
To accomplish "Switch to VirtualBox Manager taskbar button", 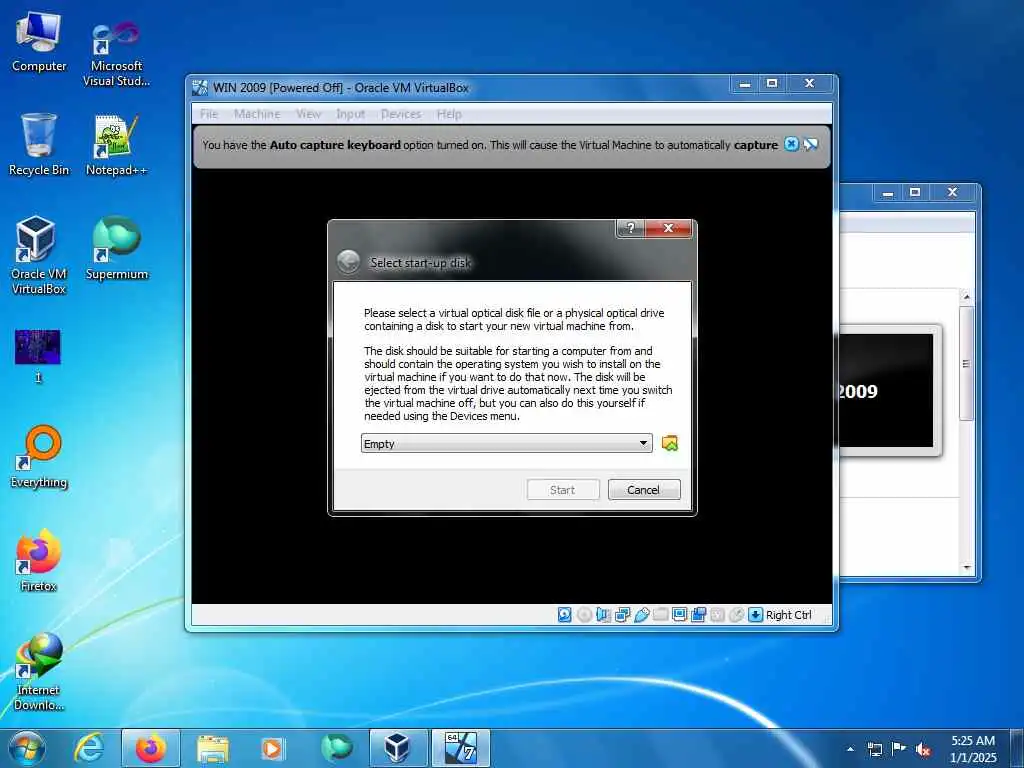I will [x=398, y=748].
